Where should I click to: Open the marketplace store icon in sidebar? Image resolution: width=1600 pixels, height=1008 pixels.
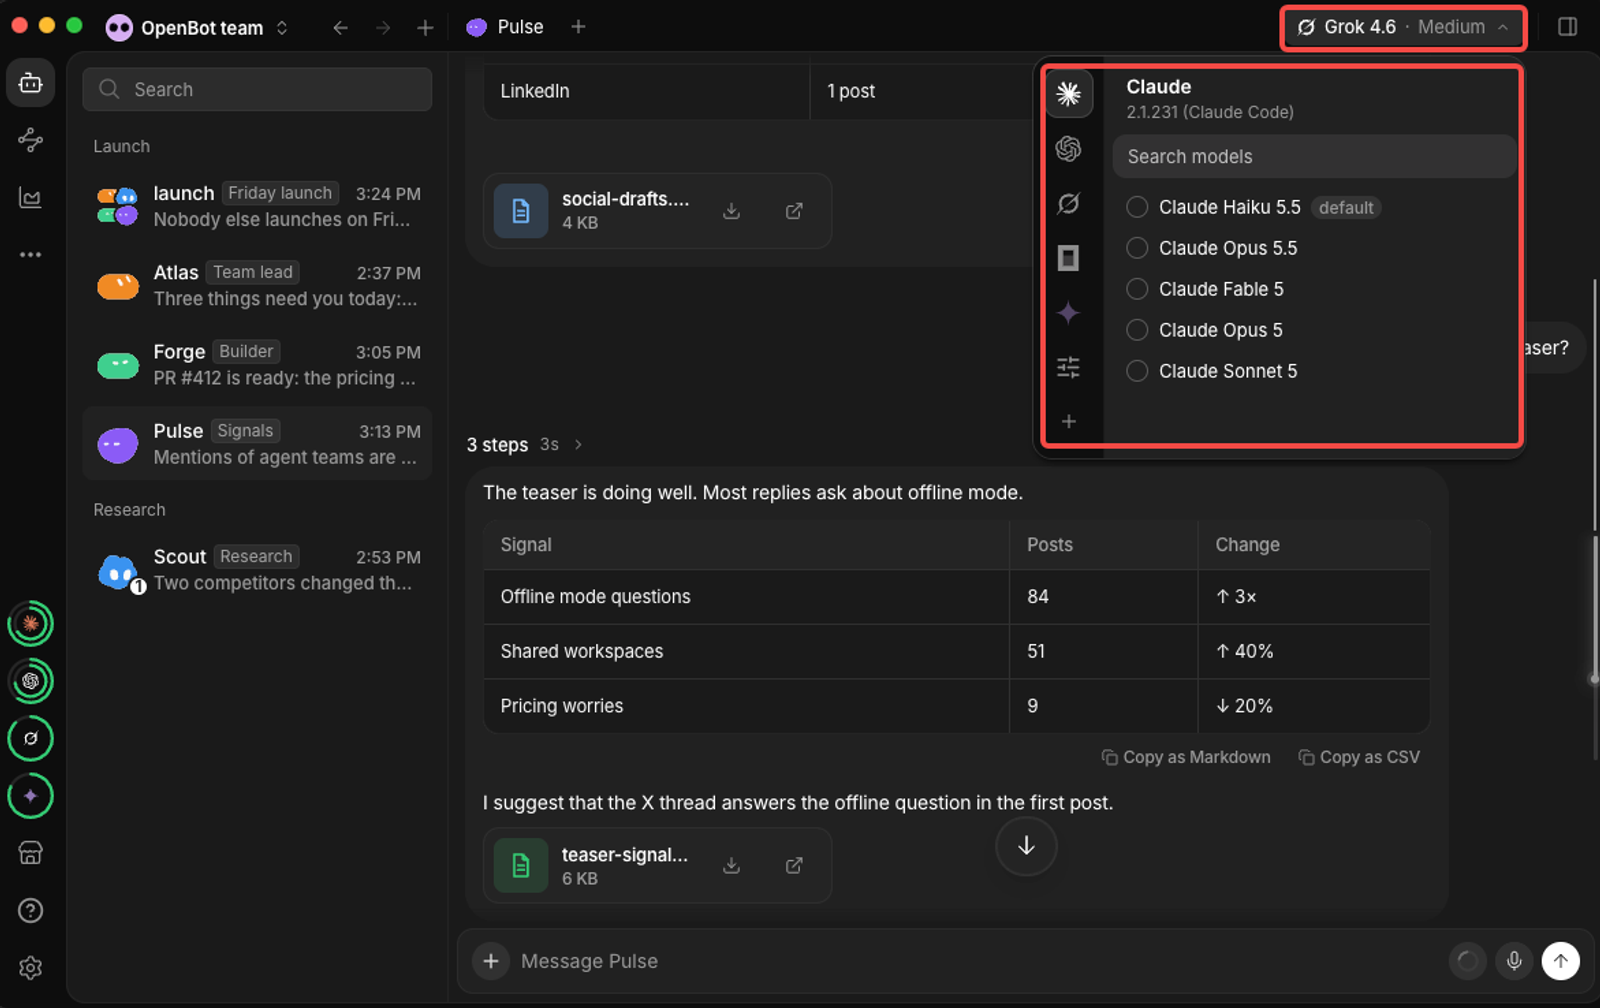tap(31, 853)
